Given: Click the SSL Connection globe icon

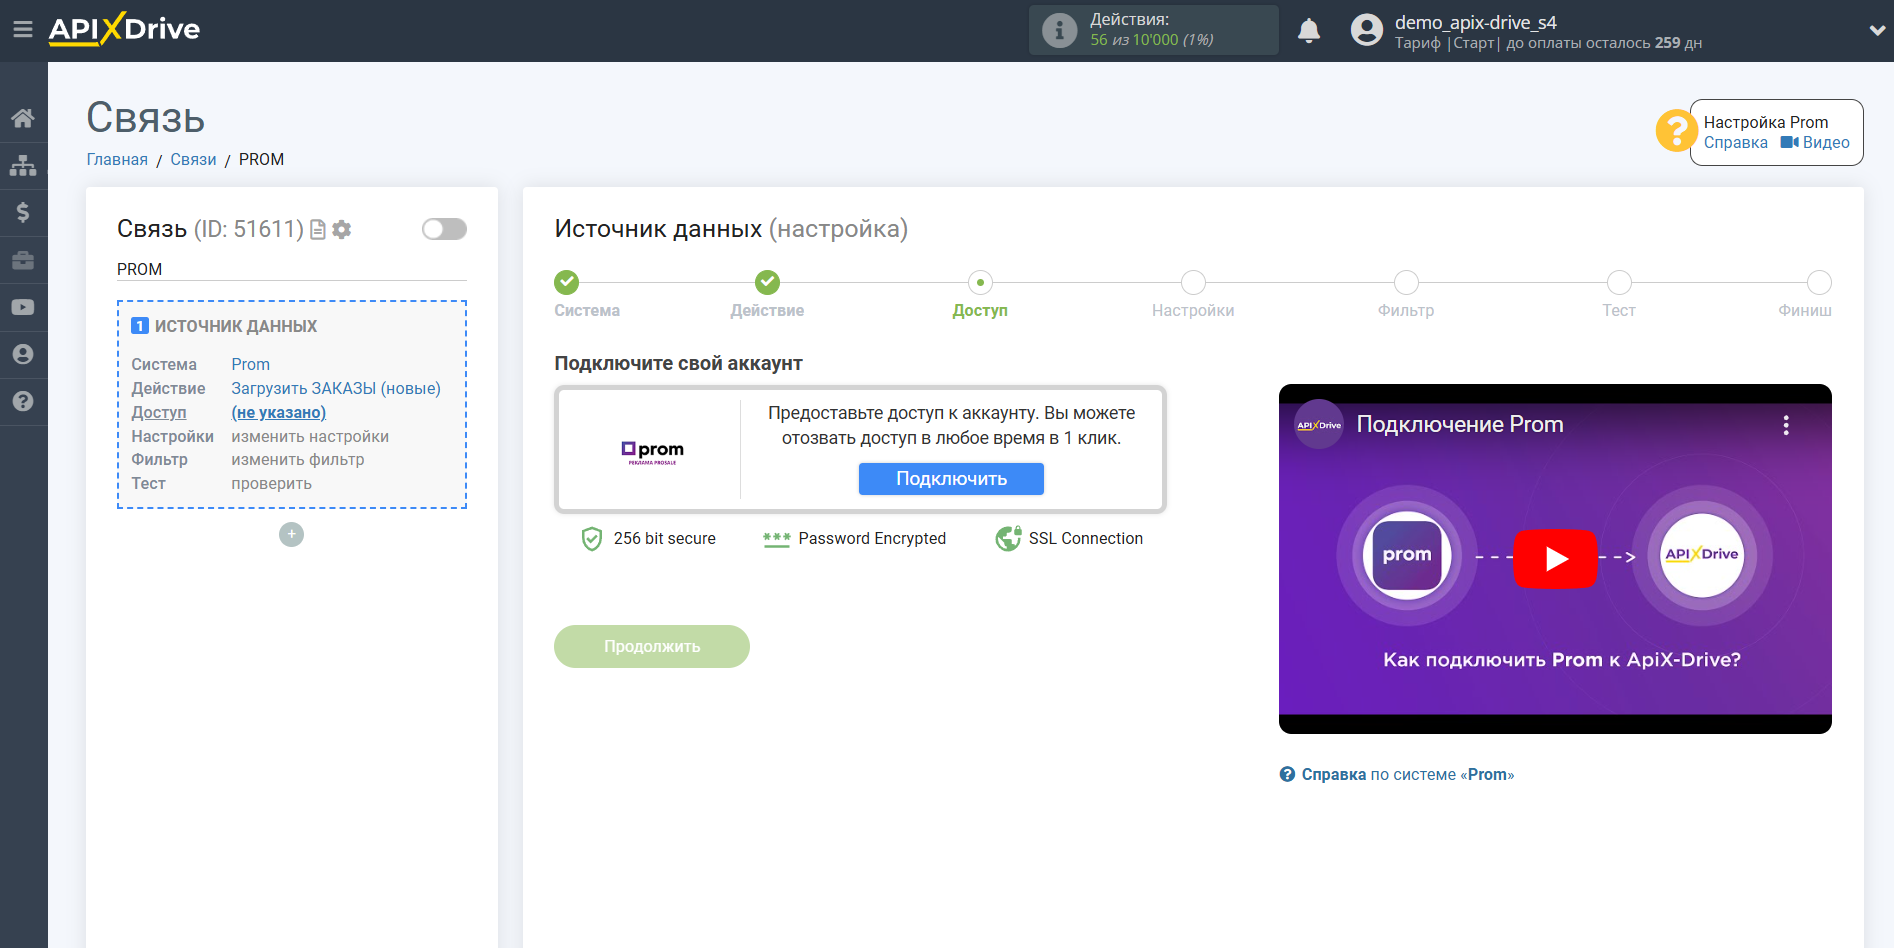Looking at the screenshot, I should click(x=1008, y=538).
